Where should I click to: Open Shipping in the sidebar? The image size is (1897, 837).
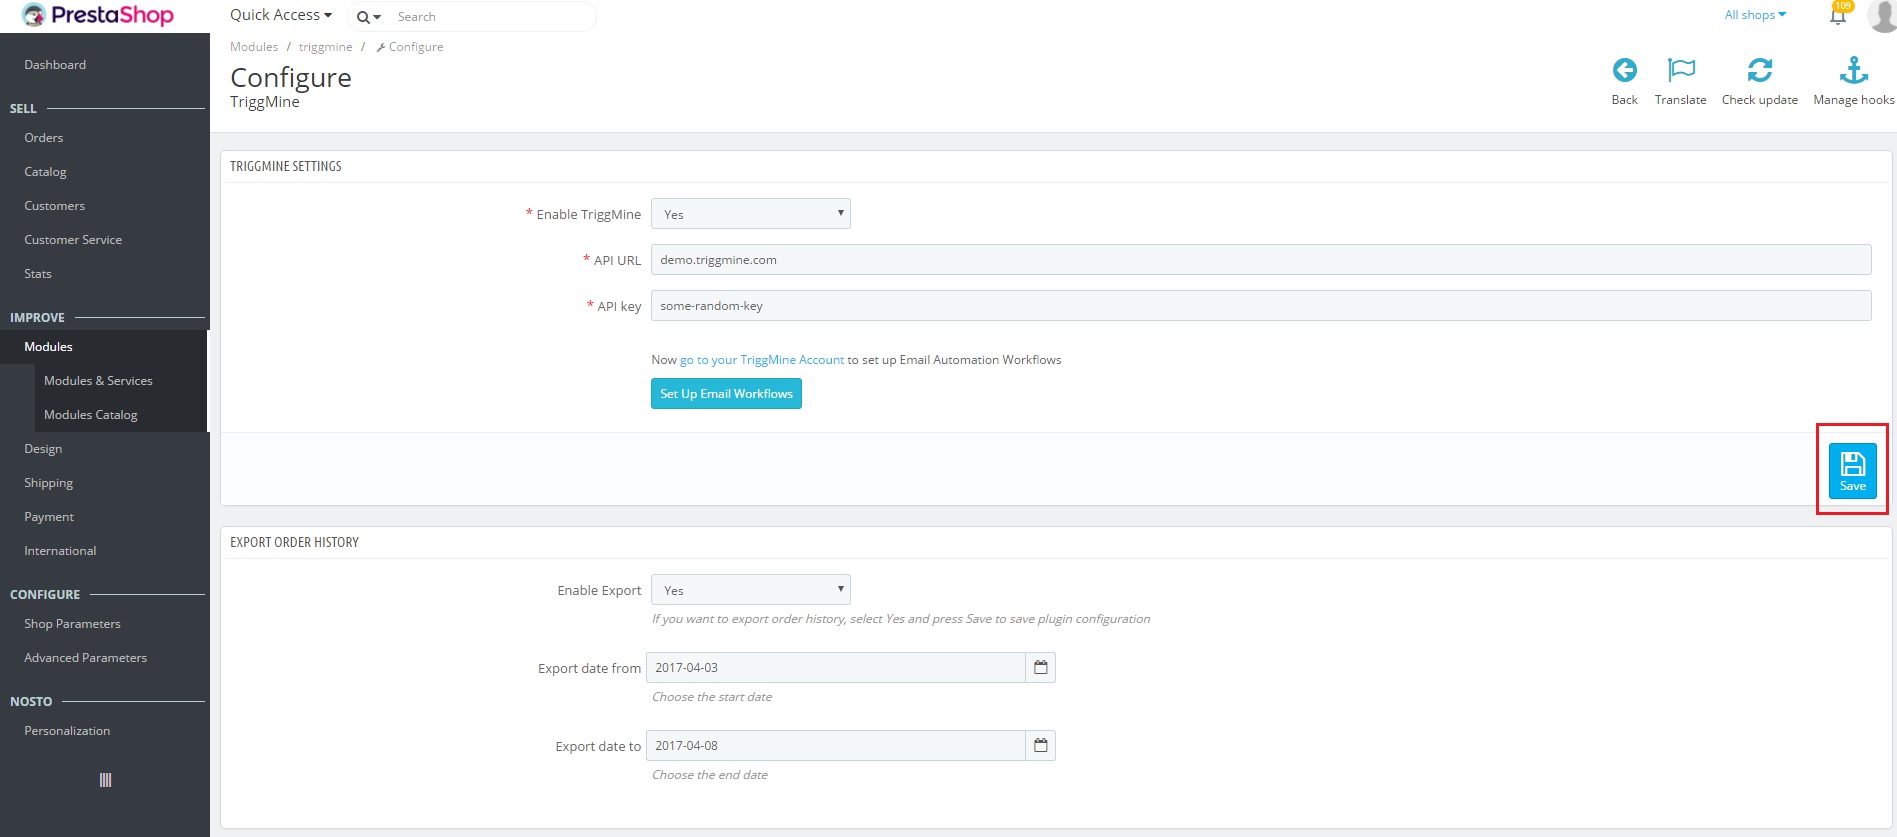[49, 483]
